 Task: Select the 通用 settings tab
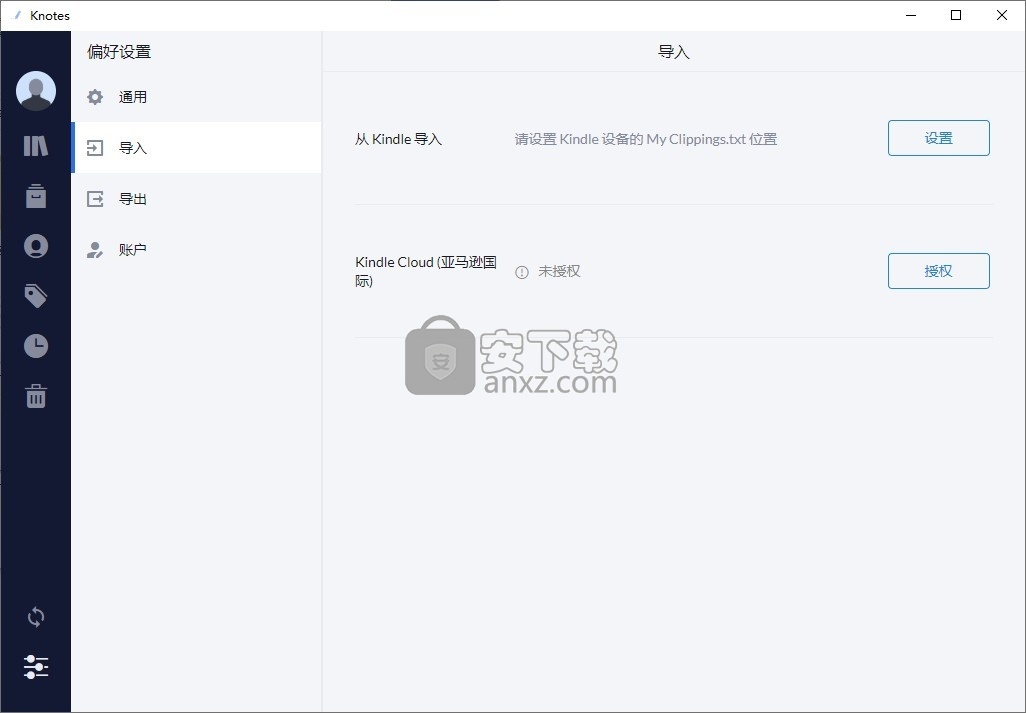pyautogui.click(x=196, y=97)
